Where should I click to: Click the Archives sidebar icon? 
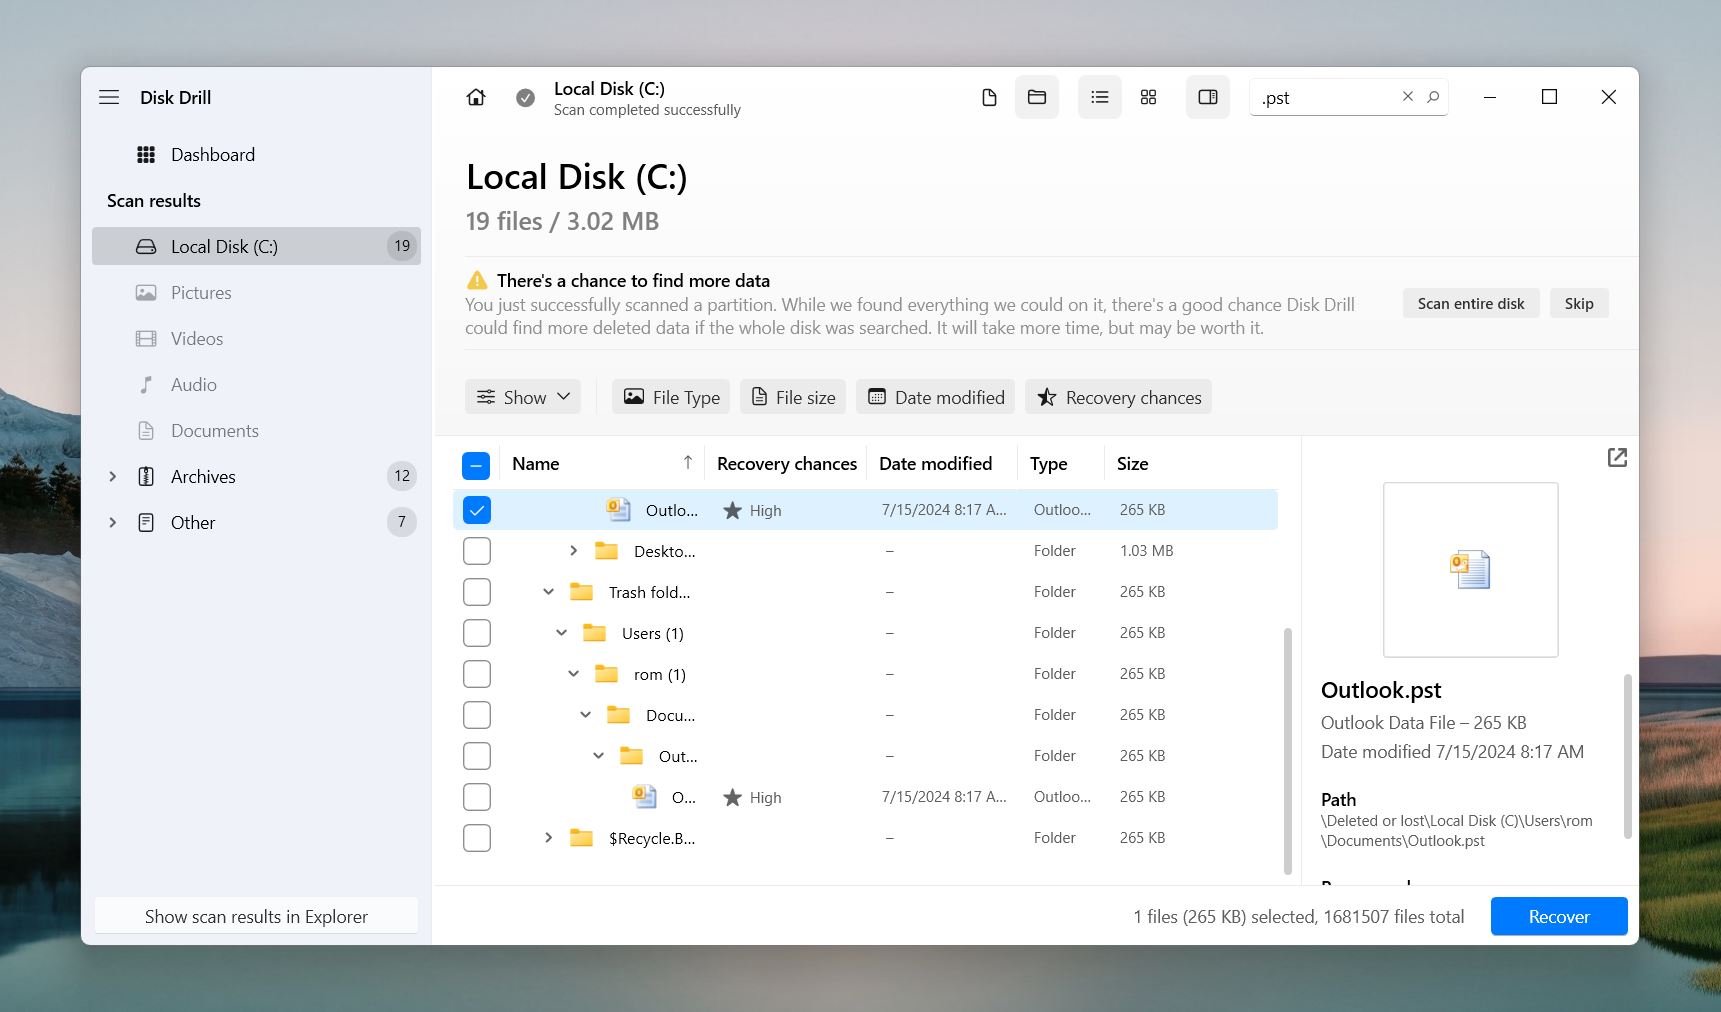click(146, 477)
